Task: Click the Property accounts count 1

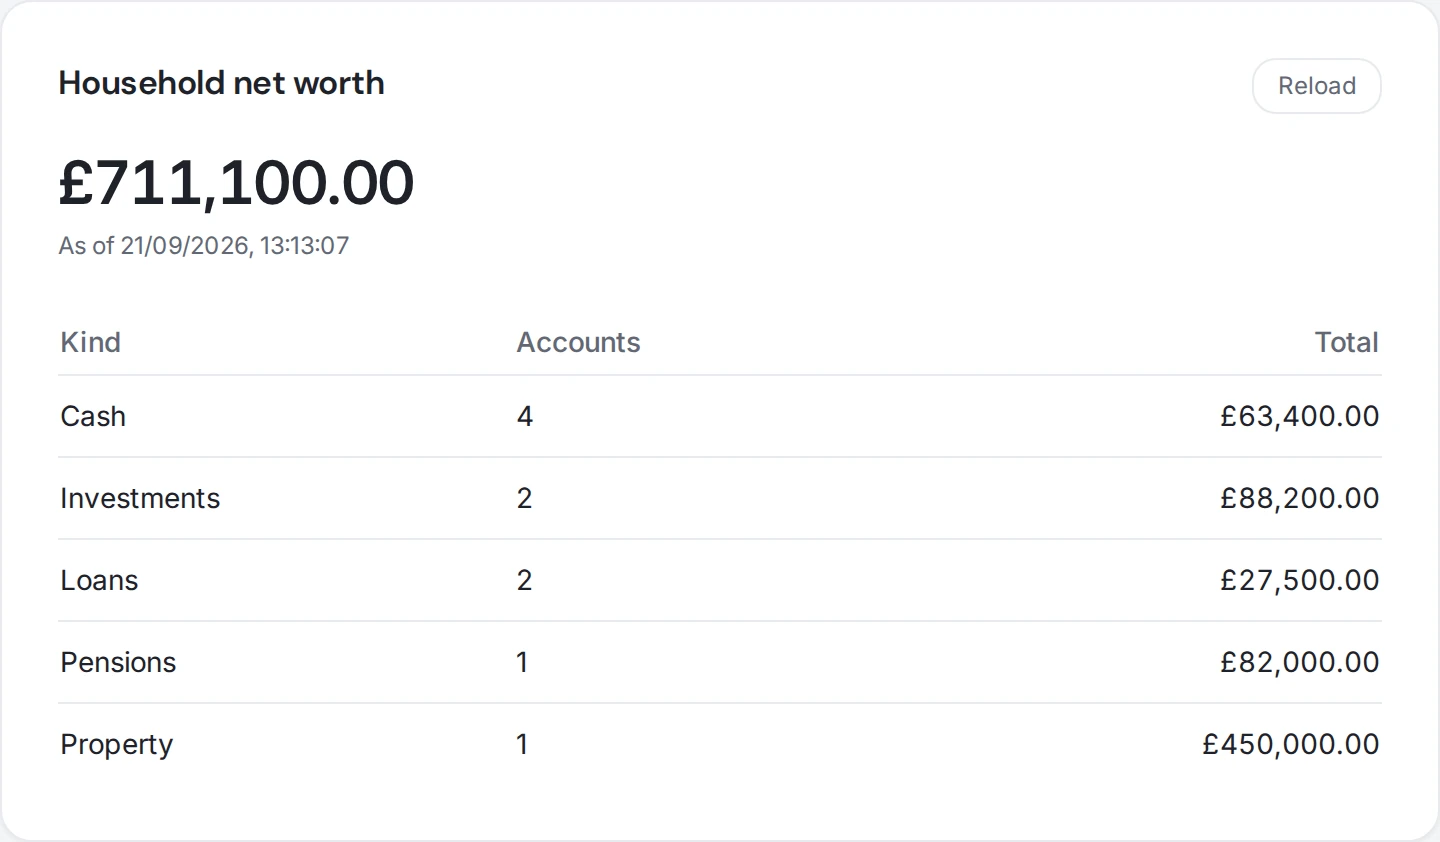Action: pyautogui.click(x=522, y=744)
